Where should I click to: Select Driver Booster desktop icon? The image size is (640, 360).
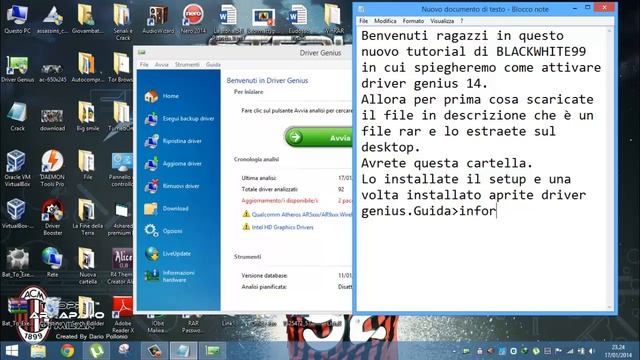point(52,217)
